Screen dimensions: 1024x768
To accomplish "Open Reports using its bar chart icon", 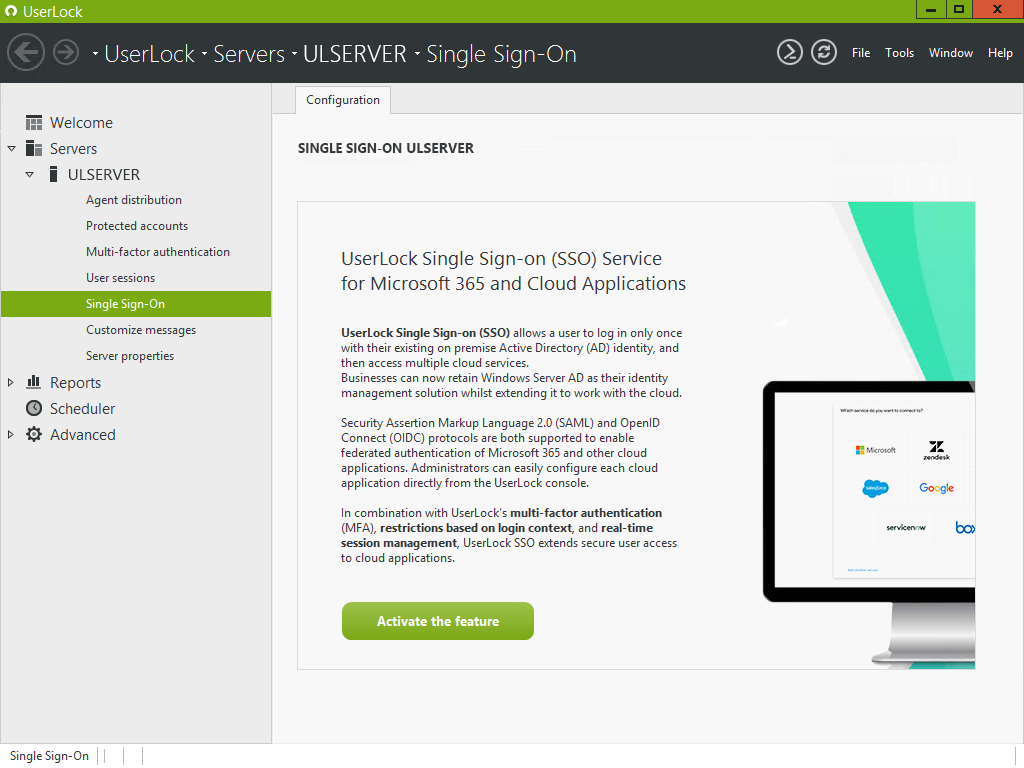I will (33, 382).
